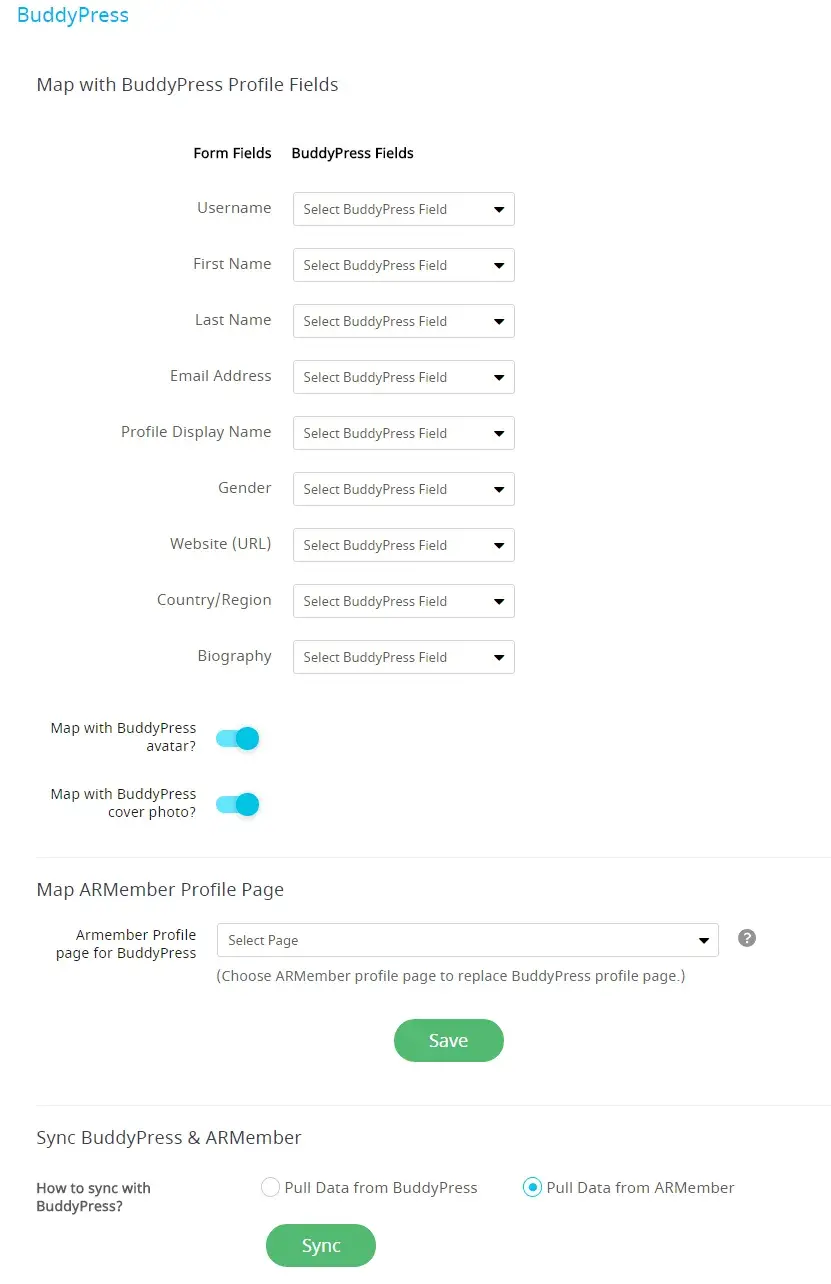831x1284 pixels.
Task: Click the Map ARMember Profile Page heading
Action: click(x=160, y=889)
